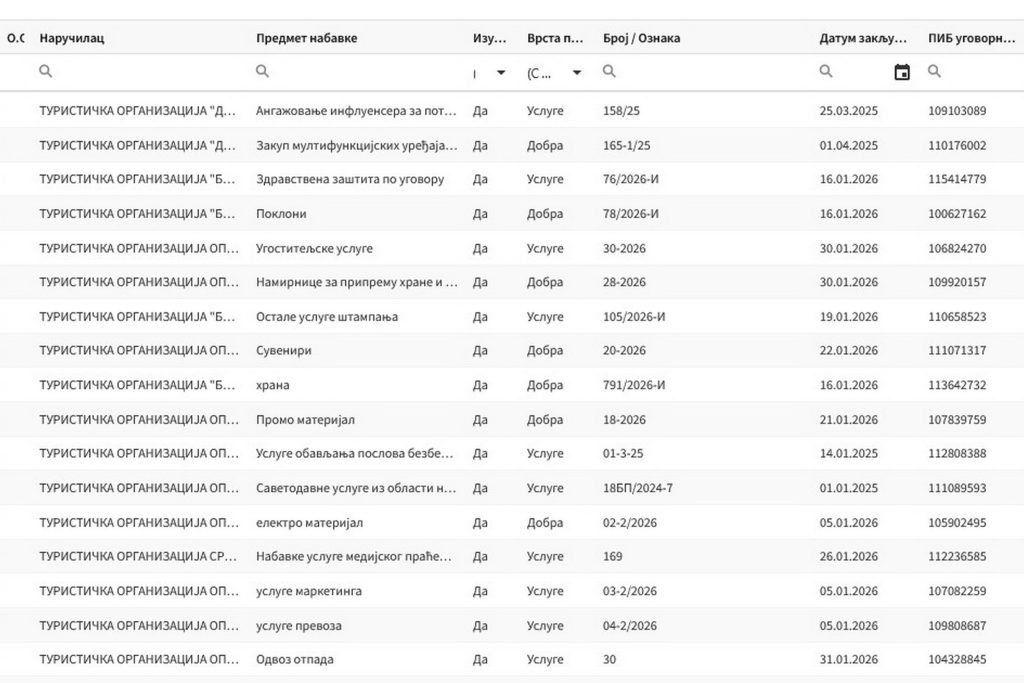Viewport: 1024px width, 683px height.
Task: Click the Одвоз отпада row
Action: tap(295, 660)
